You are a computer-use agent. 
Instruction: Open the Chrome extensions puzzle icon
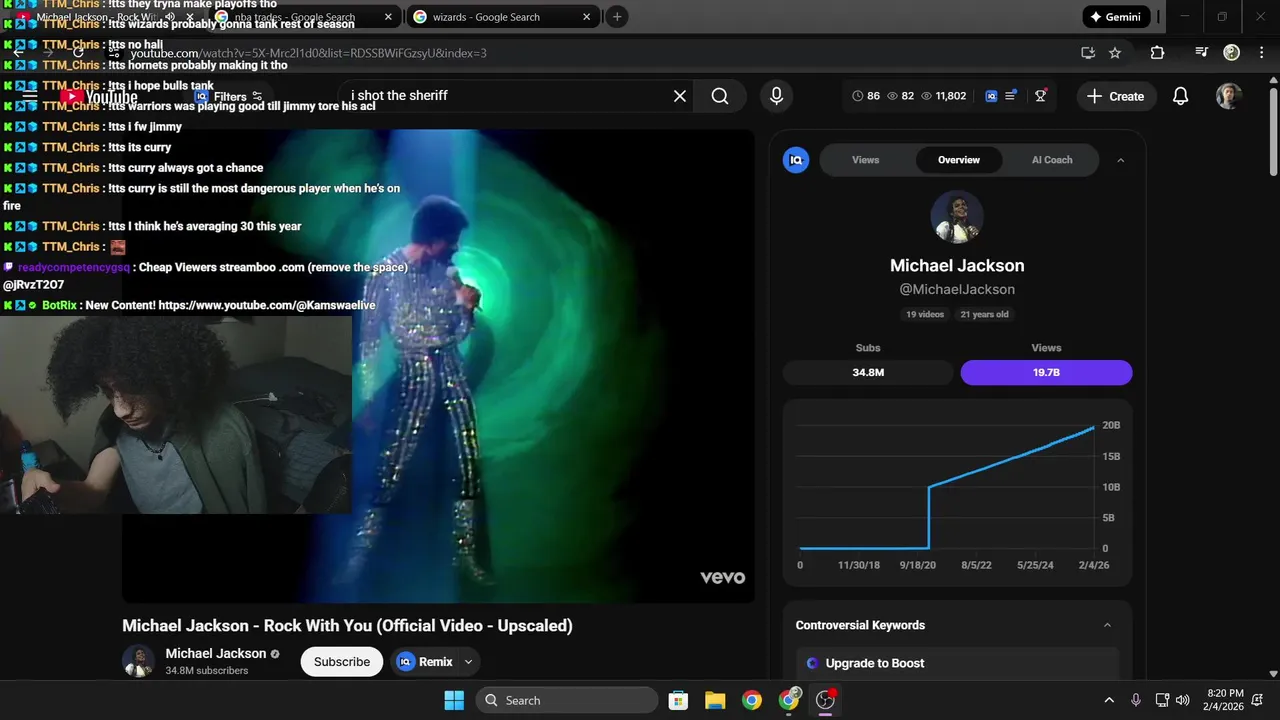tap(1157, 53)
